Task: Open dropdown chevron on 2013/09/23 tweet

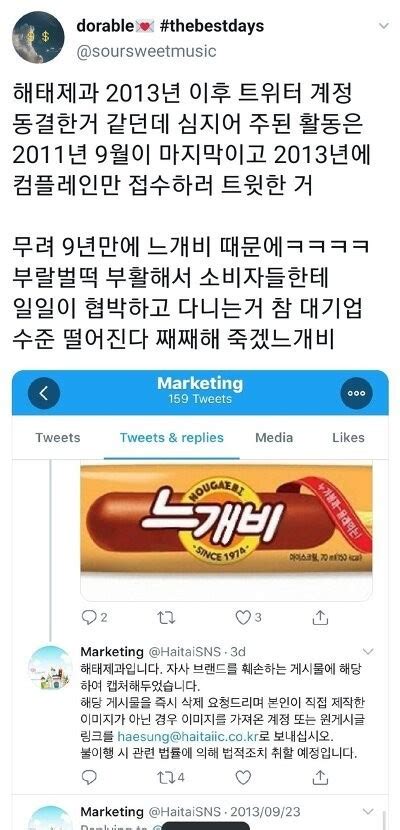Action: point(368,811)
